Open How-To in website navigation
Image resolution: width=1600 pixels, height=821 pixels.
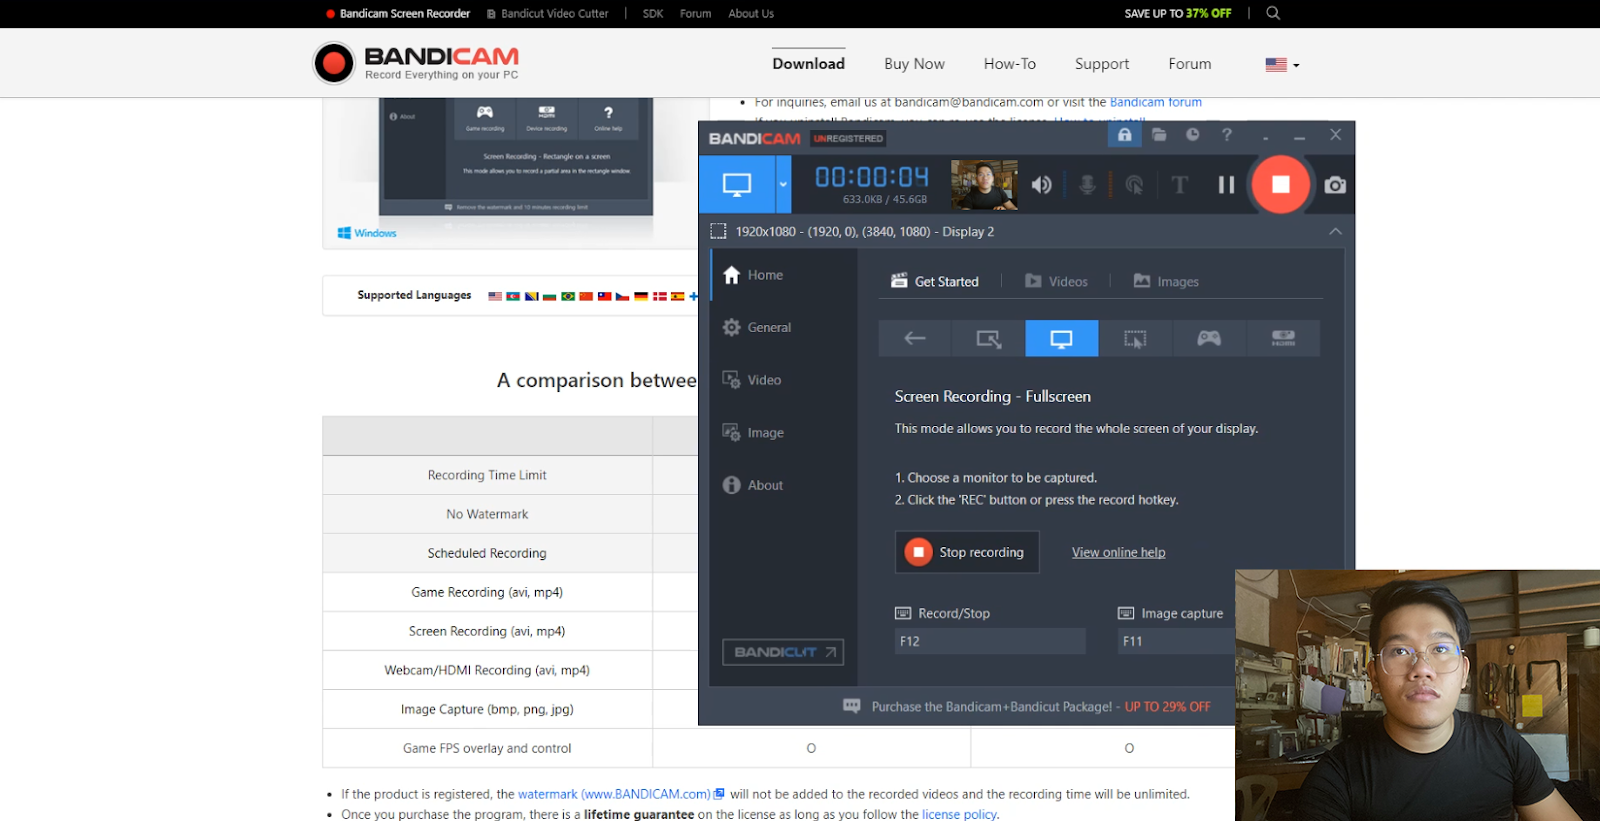pos(1009,64)
